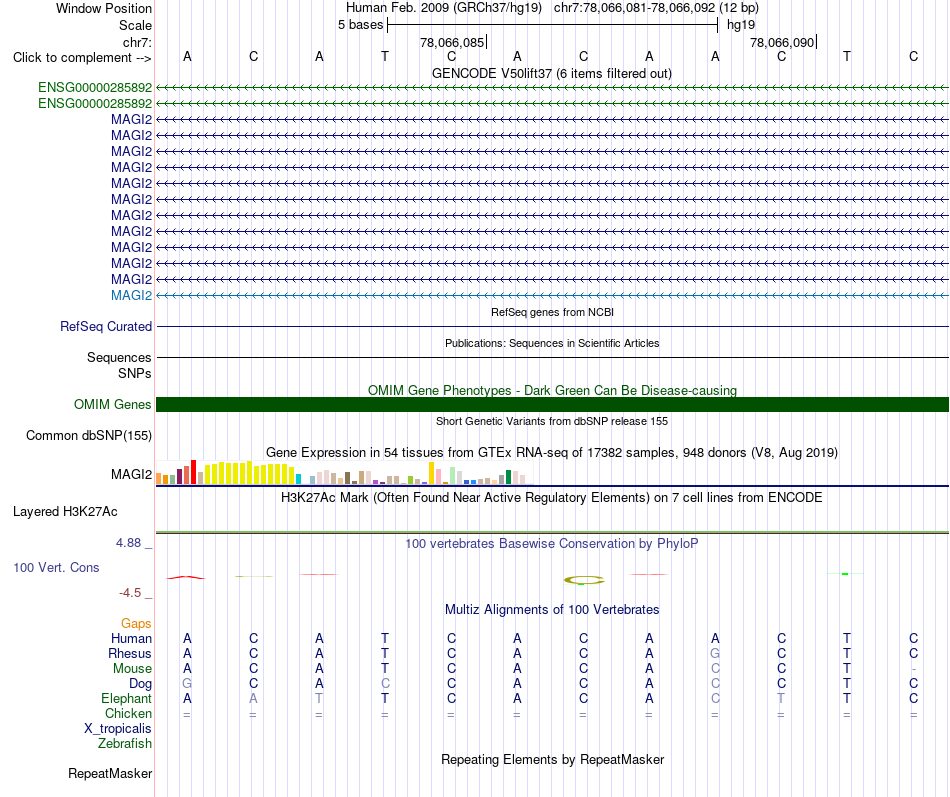950x797 pixels.
Task: Select the Scale label on the left
Action: 135,25
